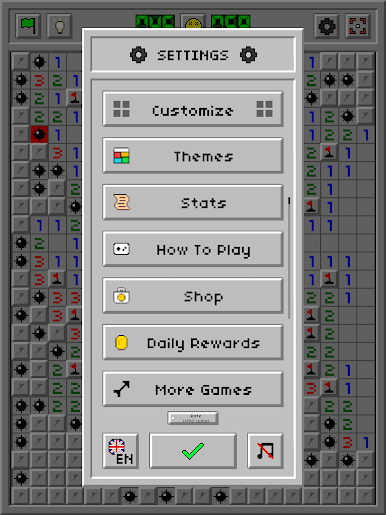Click the exploded mine on red tile

click(x=39, y=134)
